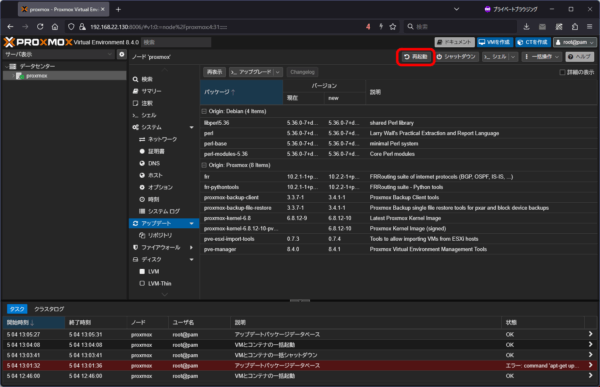Open the browser hamburger menu

click(x=589, y=26)
